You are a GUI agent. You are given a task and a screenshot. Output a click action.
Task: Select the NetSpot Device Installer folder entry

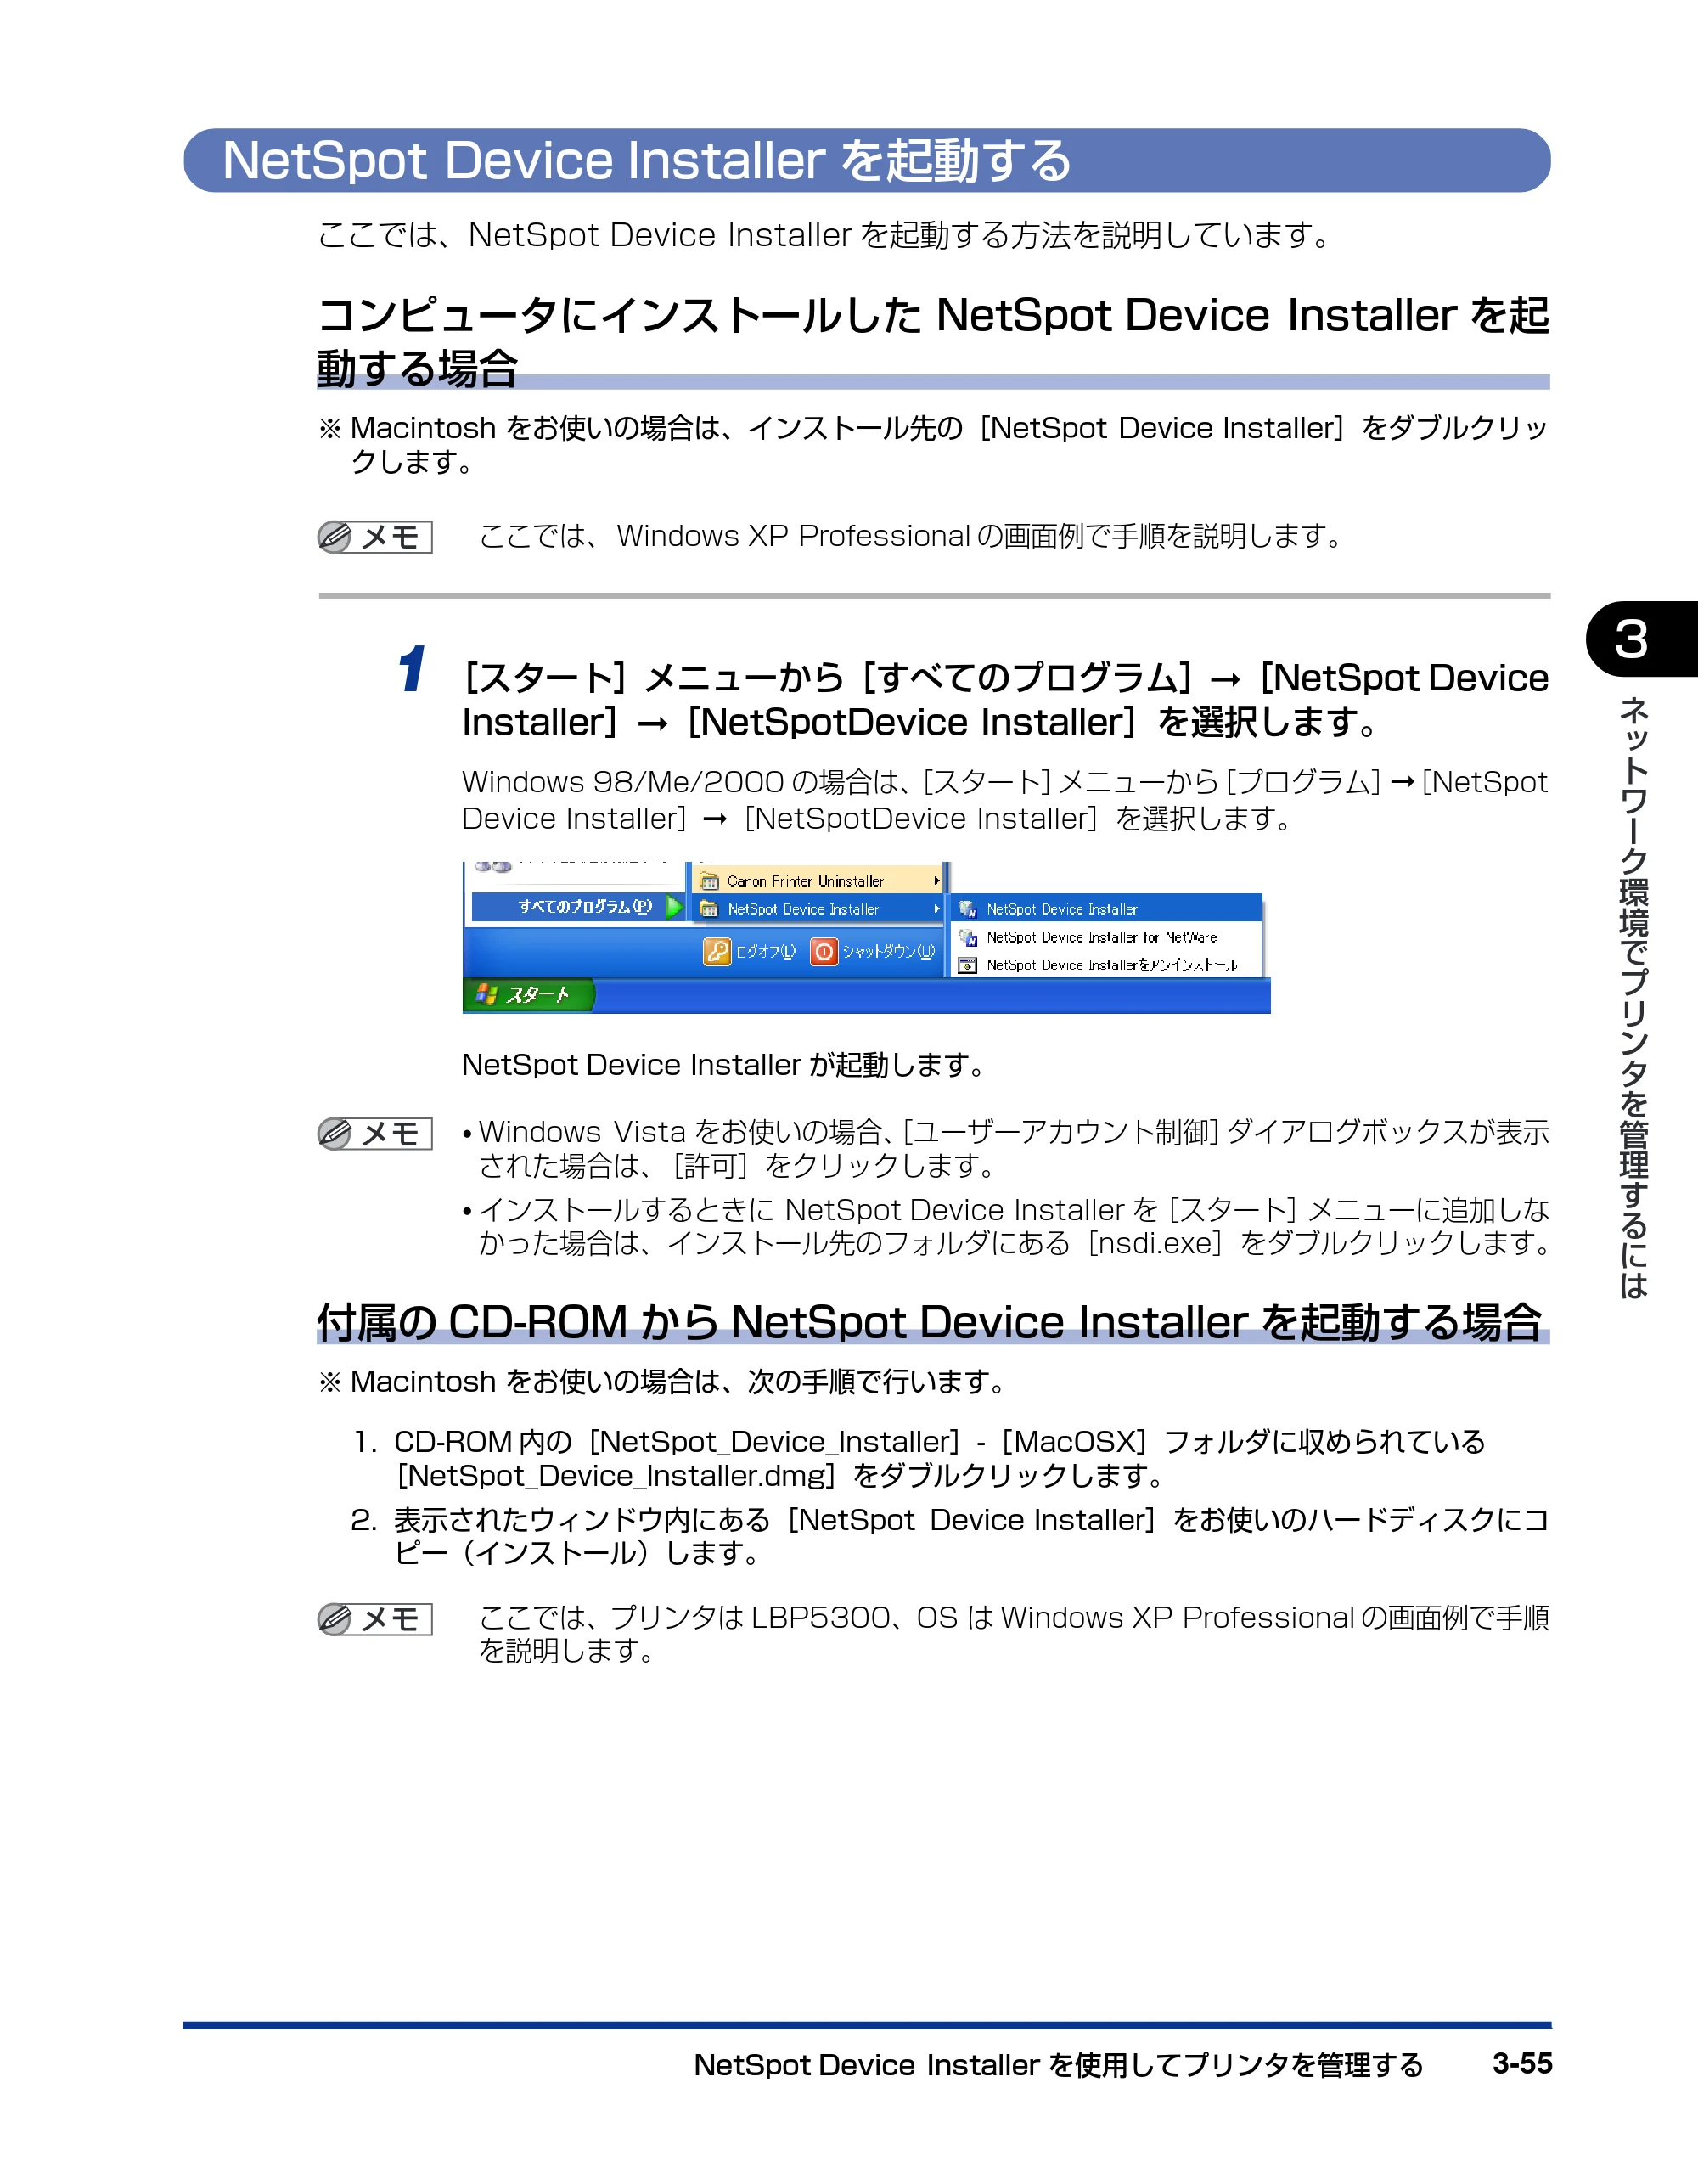pos(819,909)
